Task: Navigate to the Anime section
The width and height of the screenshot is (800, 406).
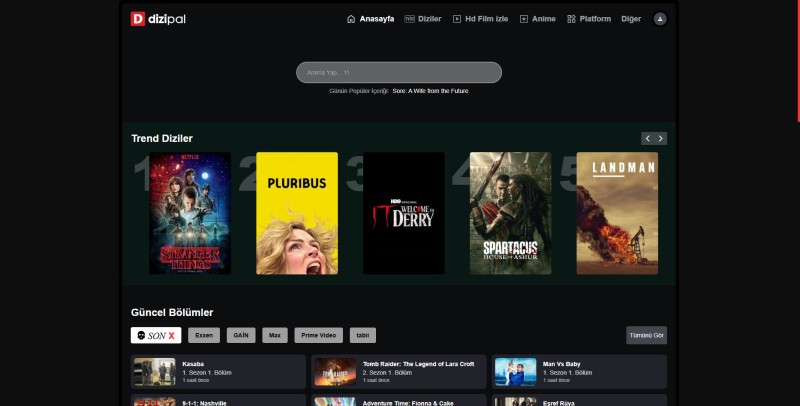Action: pyautogui.click(x=538, y=19)
